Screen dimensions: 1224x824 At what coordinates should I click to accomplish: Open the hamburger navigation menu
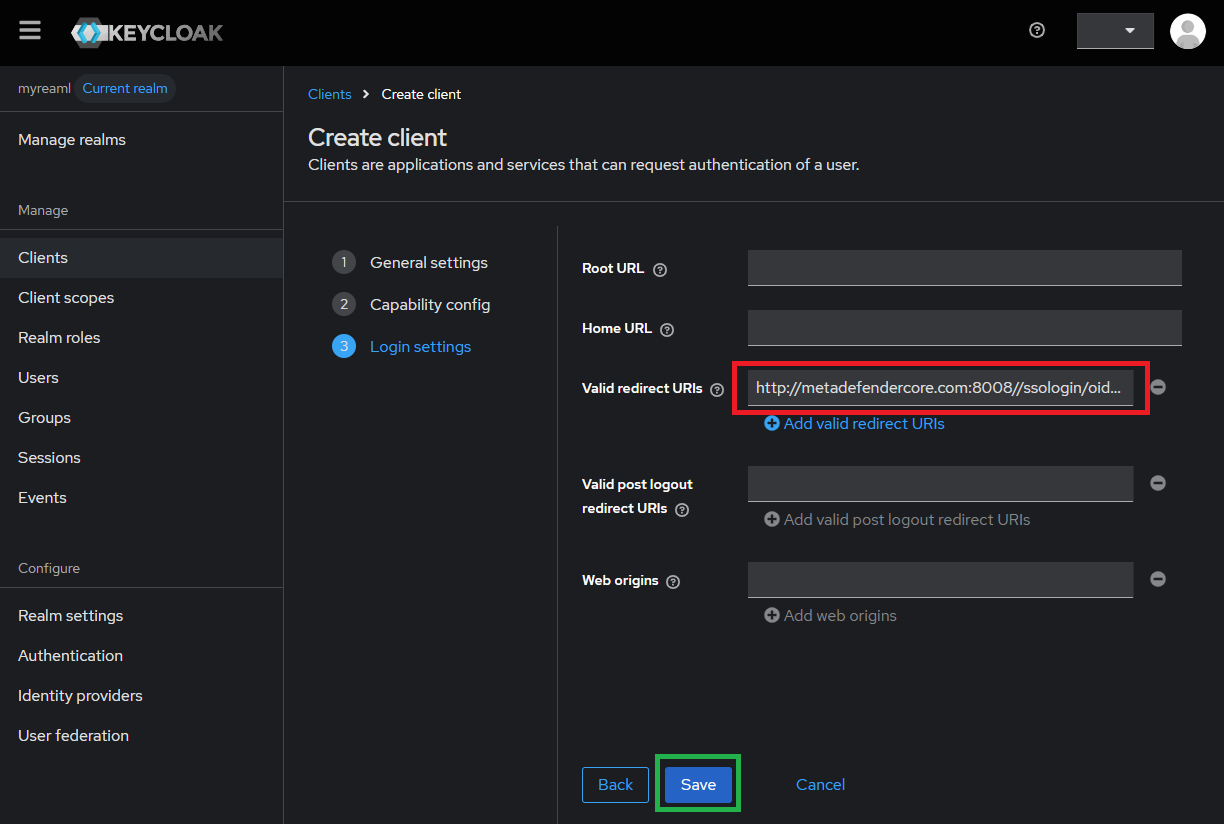(x=30, y=30)
